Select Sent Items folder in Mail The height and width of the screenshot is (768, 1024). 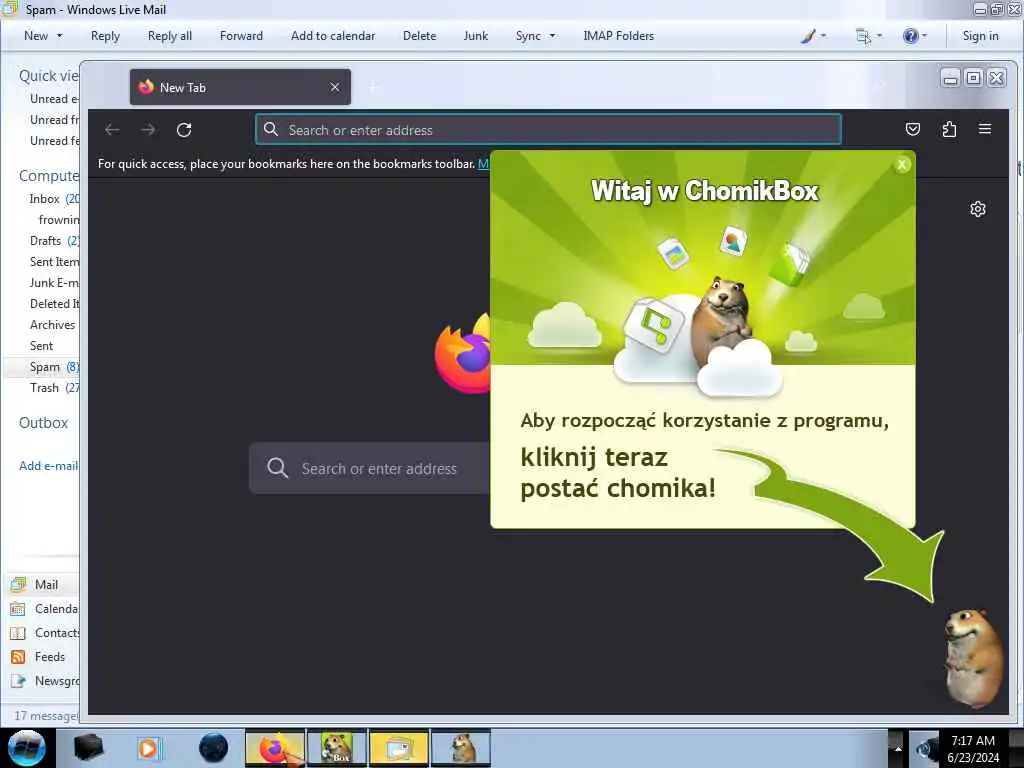tap(54, 261)
